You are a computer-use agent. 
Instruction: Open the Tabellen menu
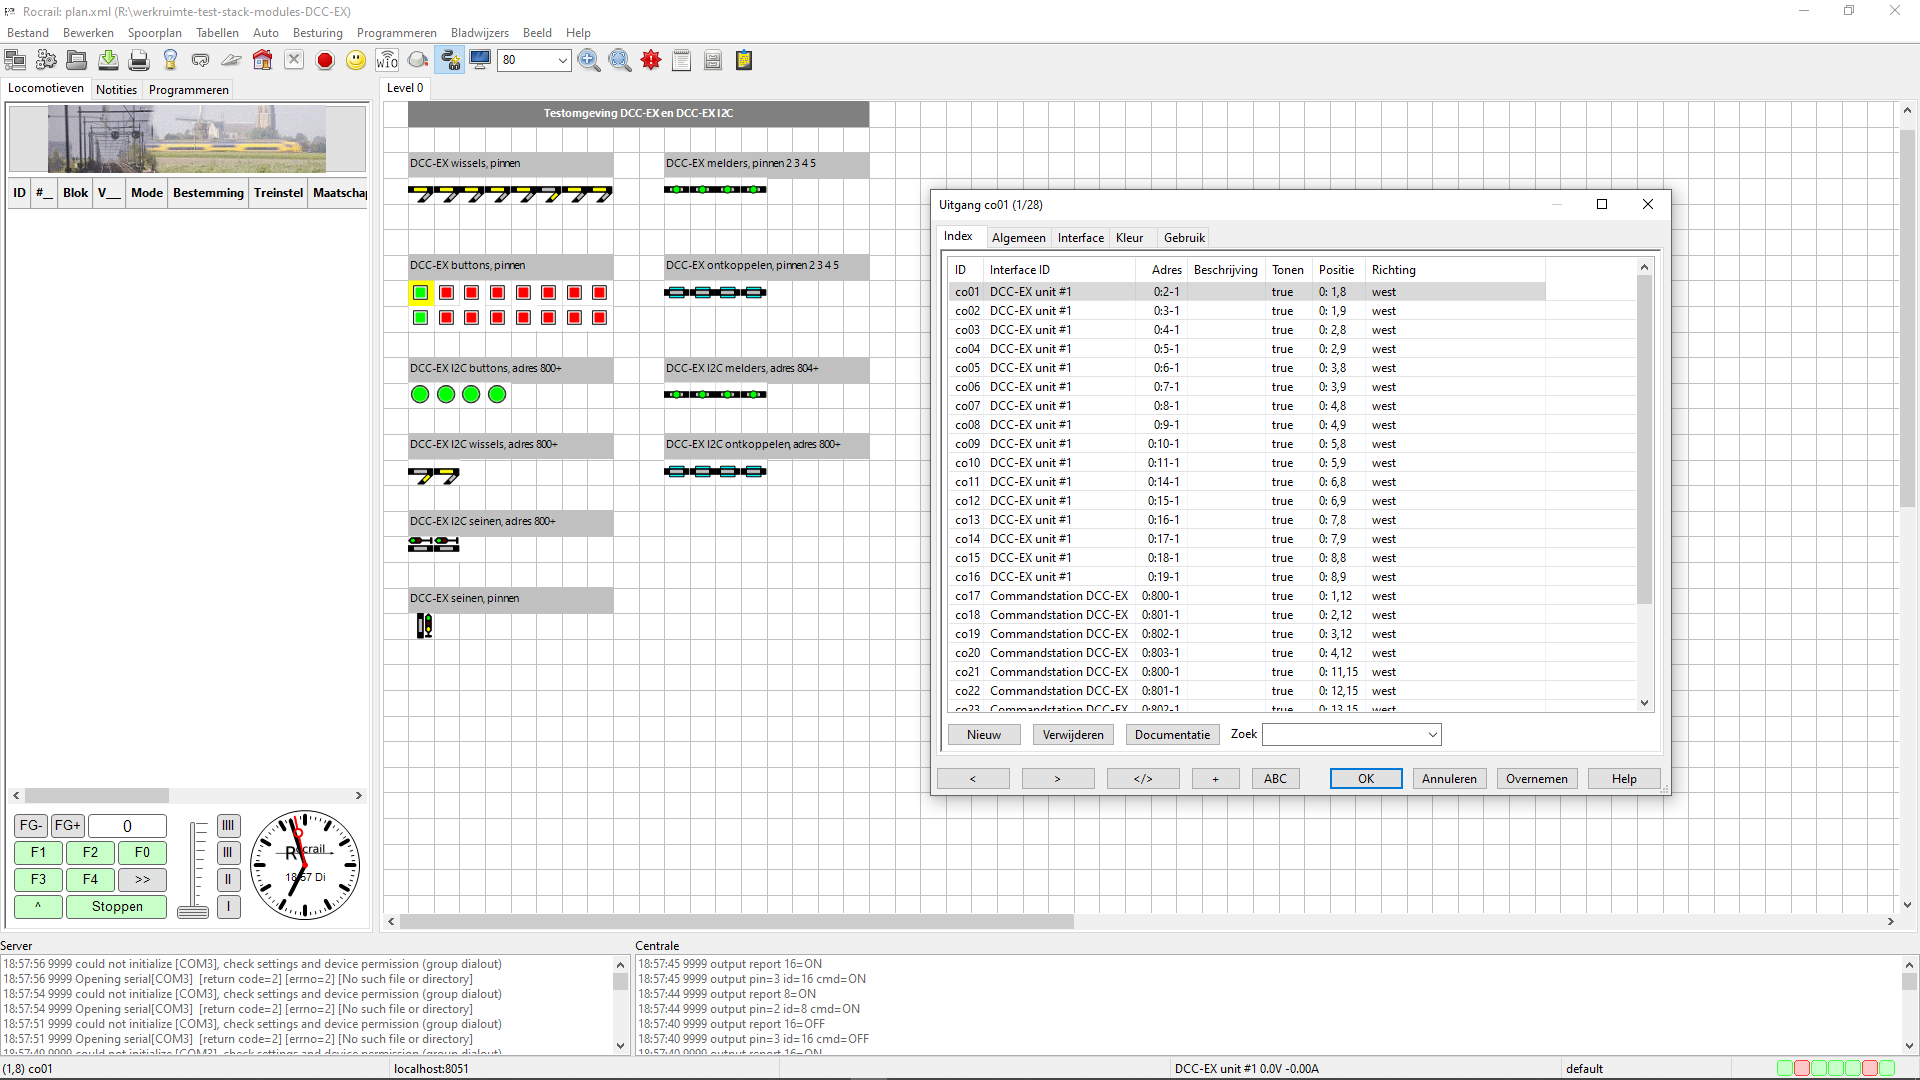(217, 33)
